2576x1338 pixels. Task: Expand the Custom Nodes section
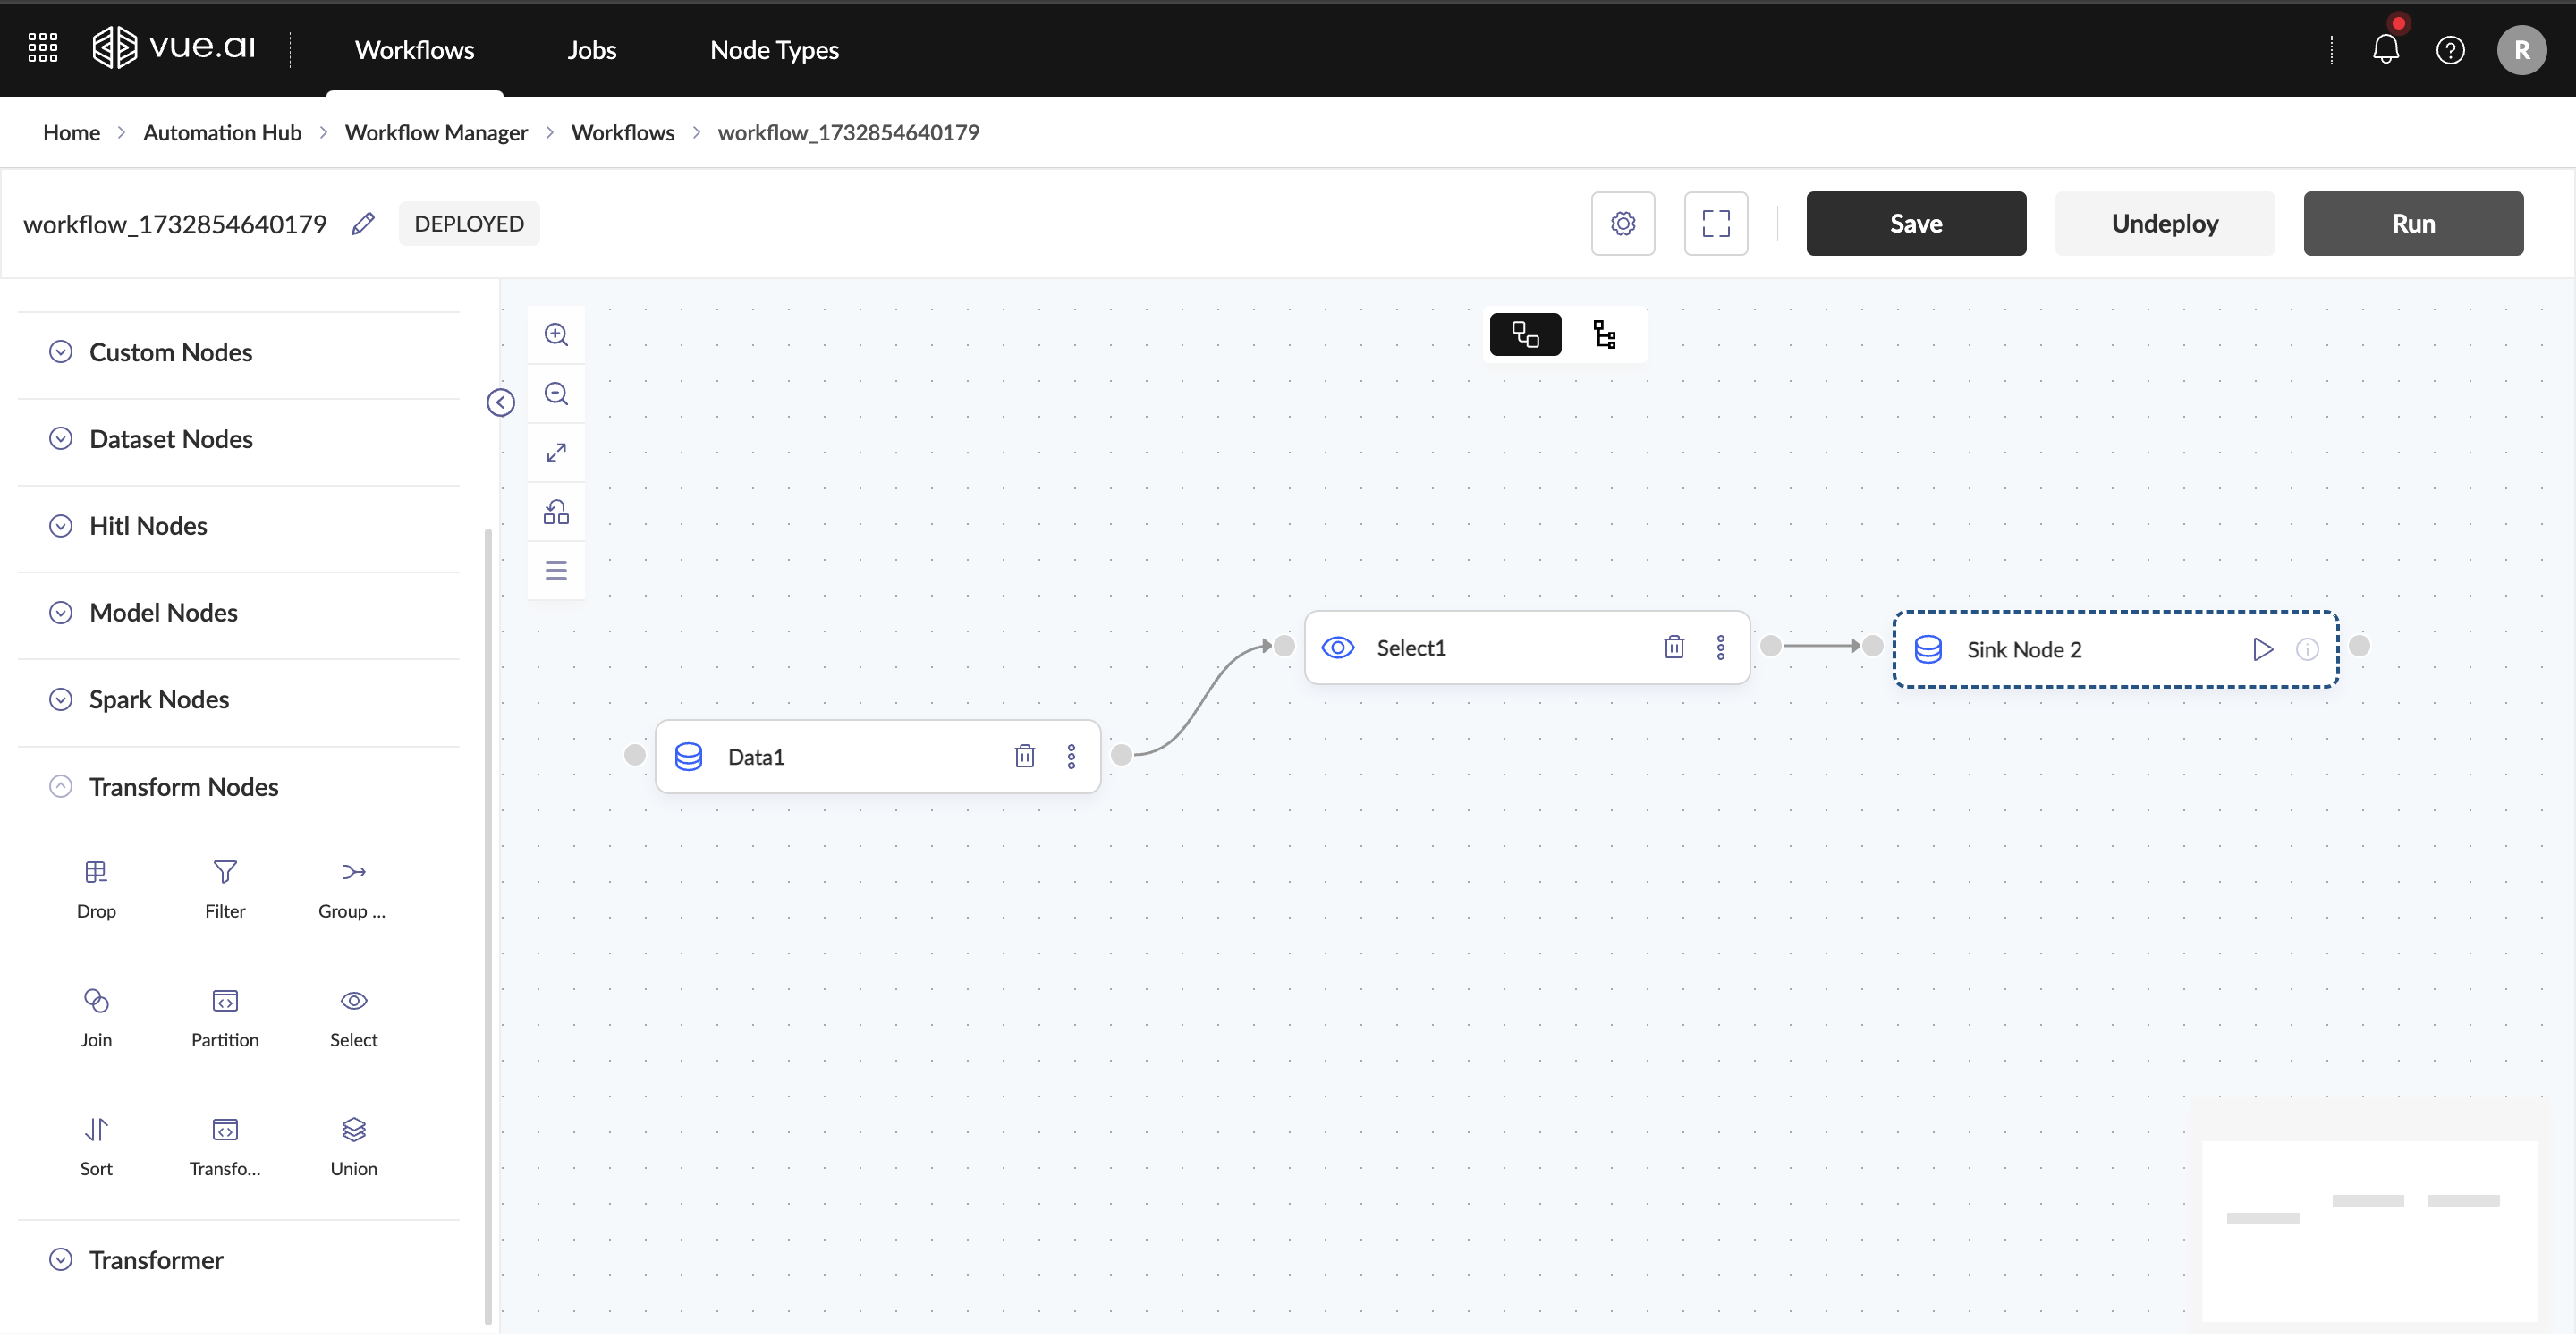[x=171, y=353]
